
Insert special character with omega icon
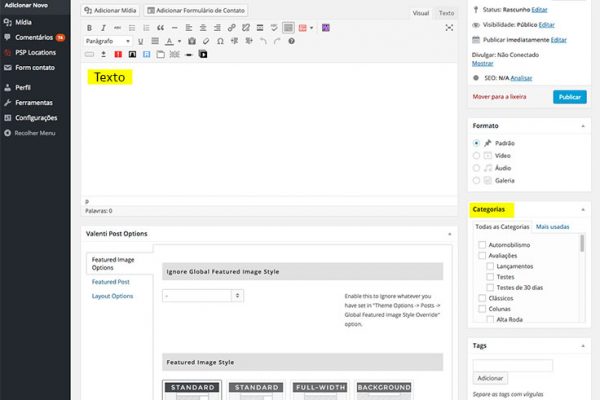(220, 42)
